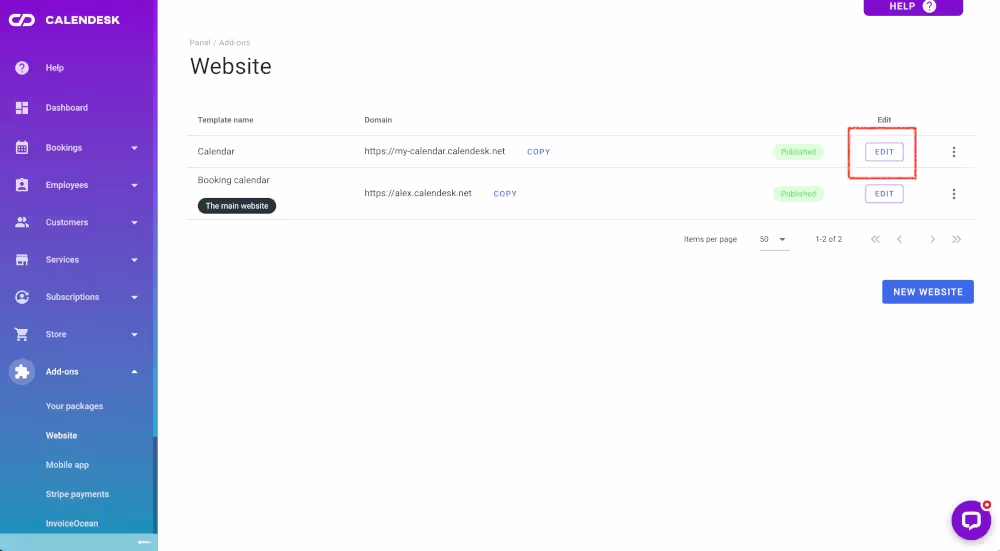Expand the Employees submenu arrow

click(134, 186)
